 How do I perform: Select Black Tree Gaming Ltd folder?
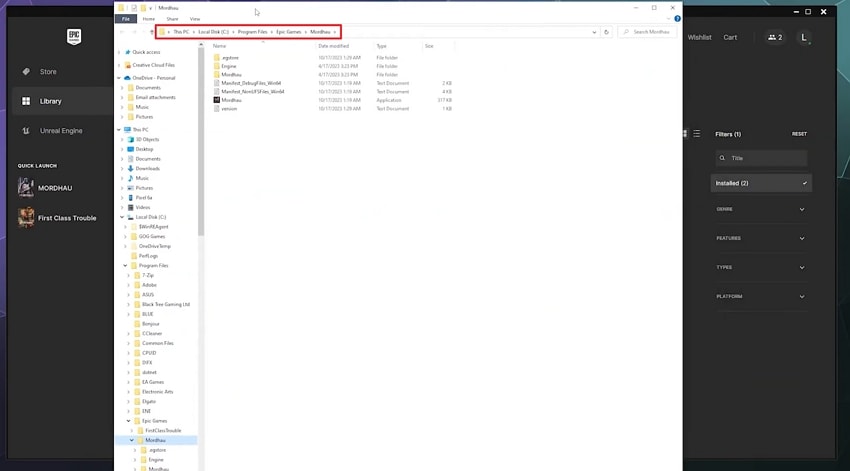pyautogui.click(x=165, y=305)
